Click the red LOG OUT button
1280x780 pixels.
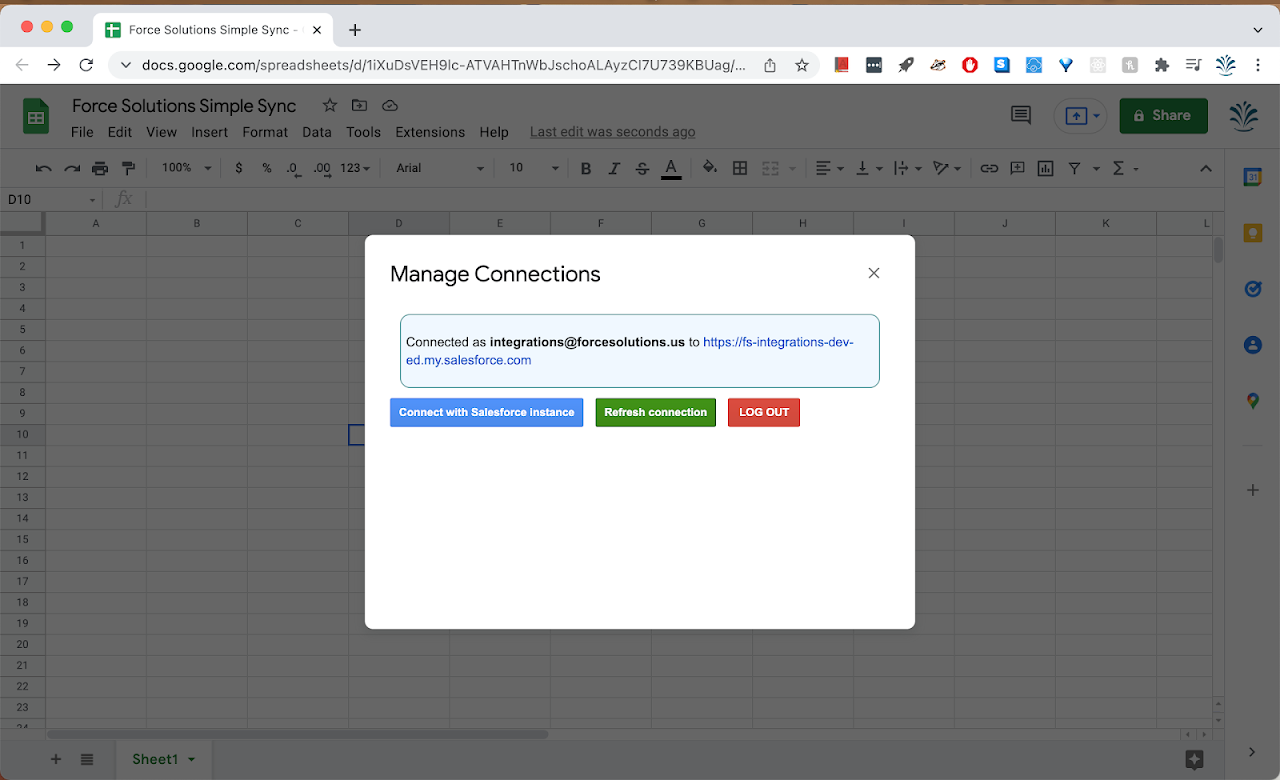764,412
